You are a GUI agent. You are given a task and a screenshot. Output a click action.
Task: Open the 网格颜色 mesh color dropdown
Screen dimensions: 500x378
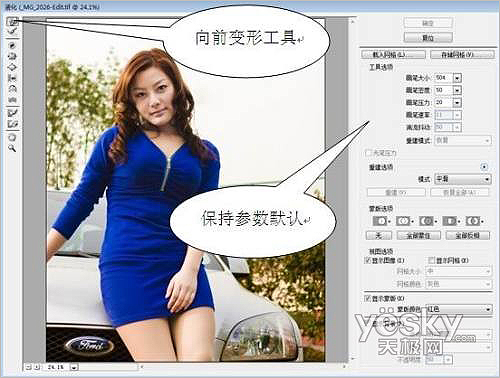click(459, 284)
